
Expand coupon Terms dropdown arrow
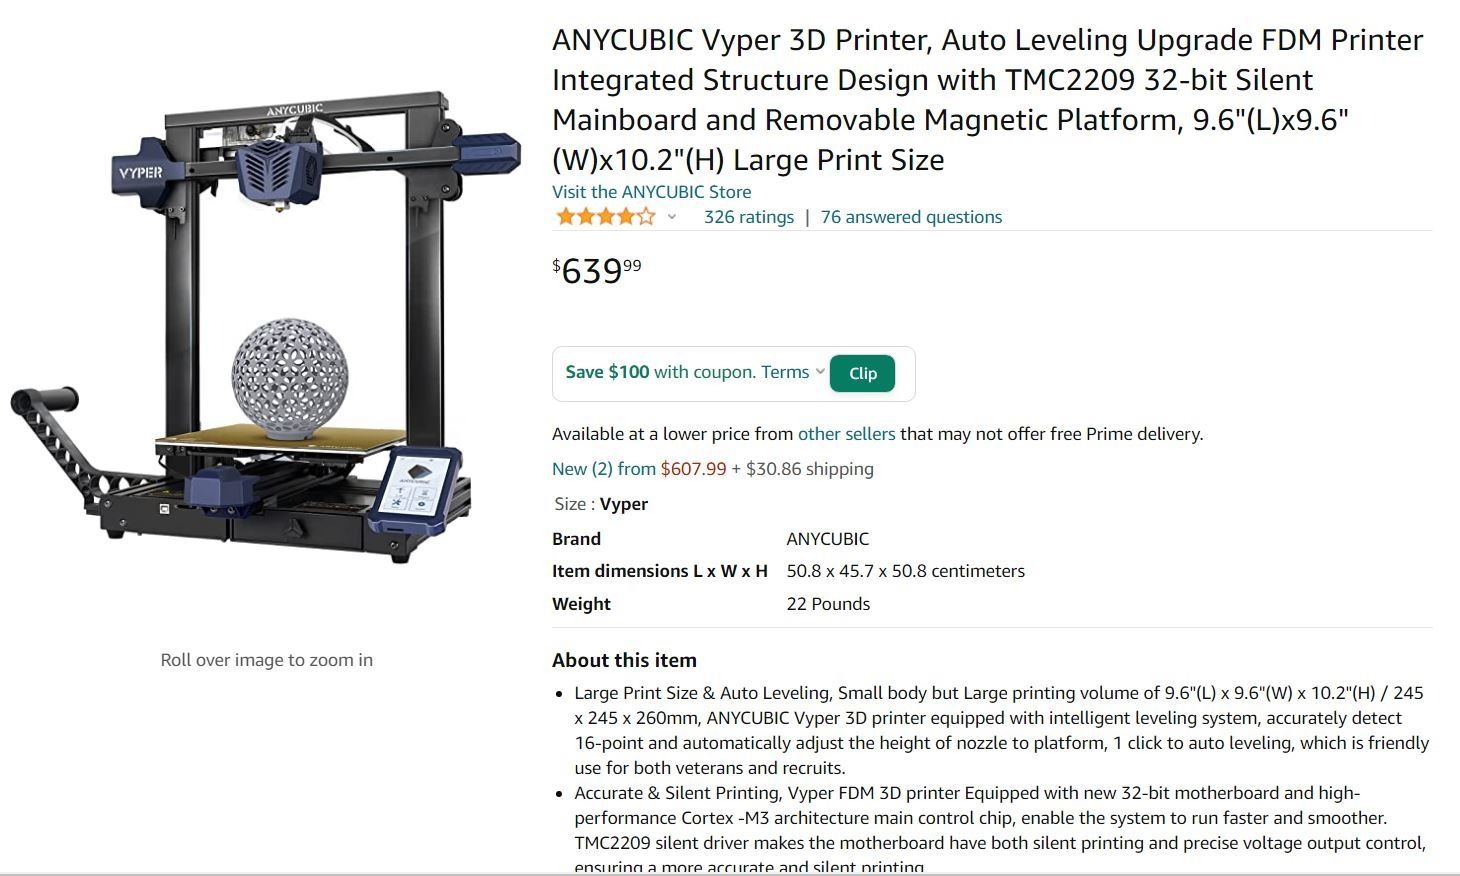pyautogui.click(x=820, y=372)
